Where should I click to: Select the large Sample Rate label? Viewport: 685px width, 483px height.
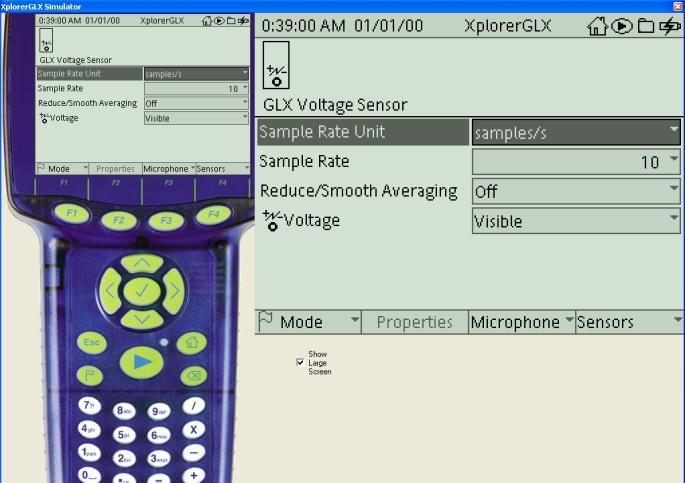304,161
